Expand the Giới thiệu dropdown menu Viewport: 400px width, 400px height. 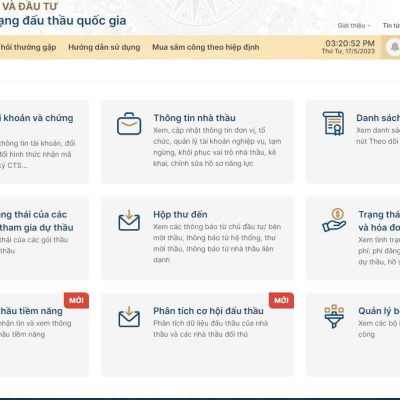tap(354, 26)
